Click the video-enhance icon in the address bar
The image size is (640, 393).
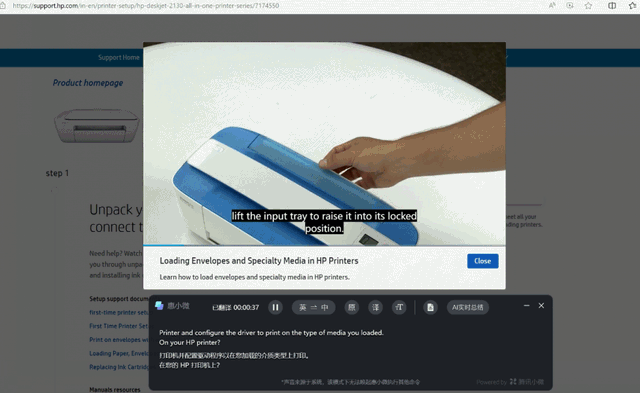[x=570, y=5]
